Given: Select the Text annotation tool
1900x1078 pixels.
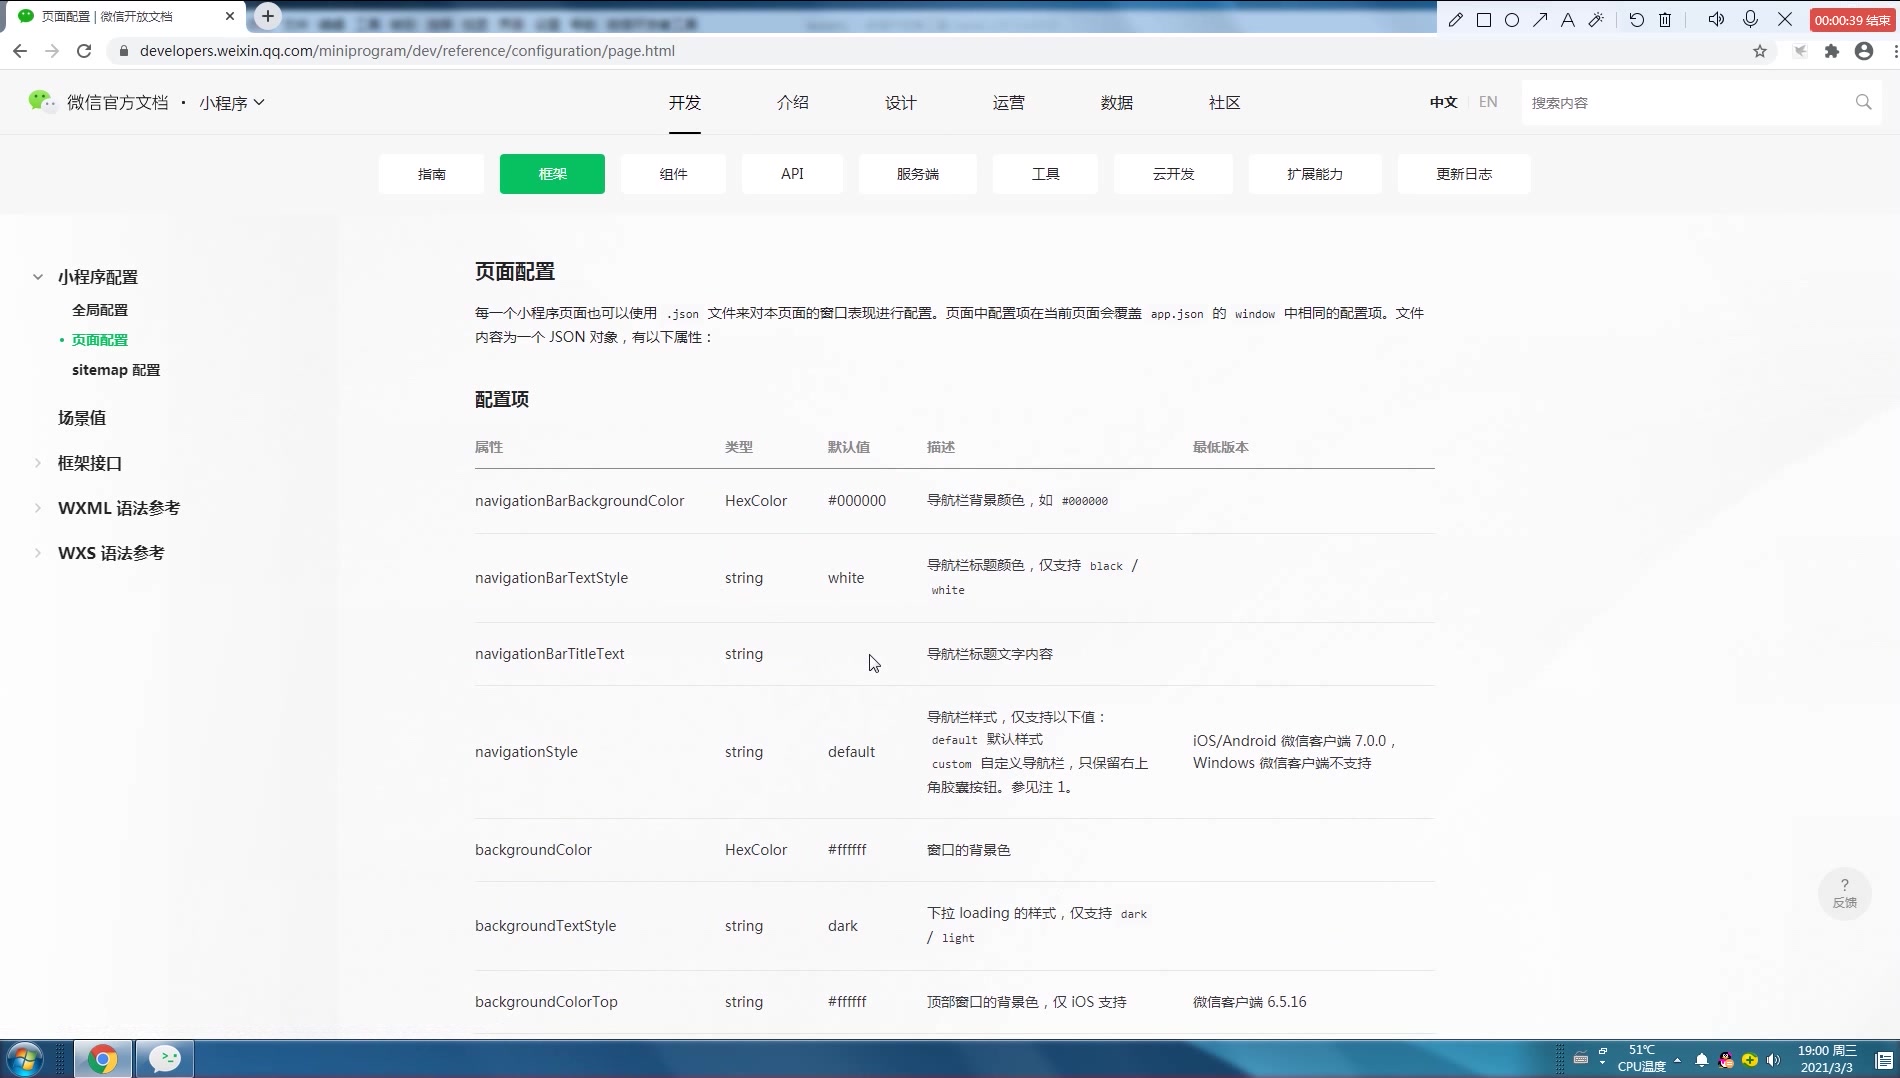Looking at the screenshot, I should click(x=1567, y=19).
